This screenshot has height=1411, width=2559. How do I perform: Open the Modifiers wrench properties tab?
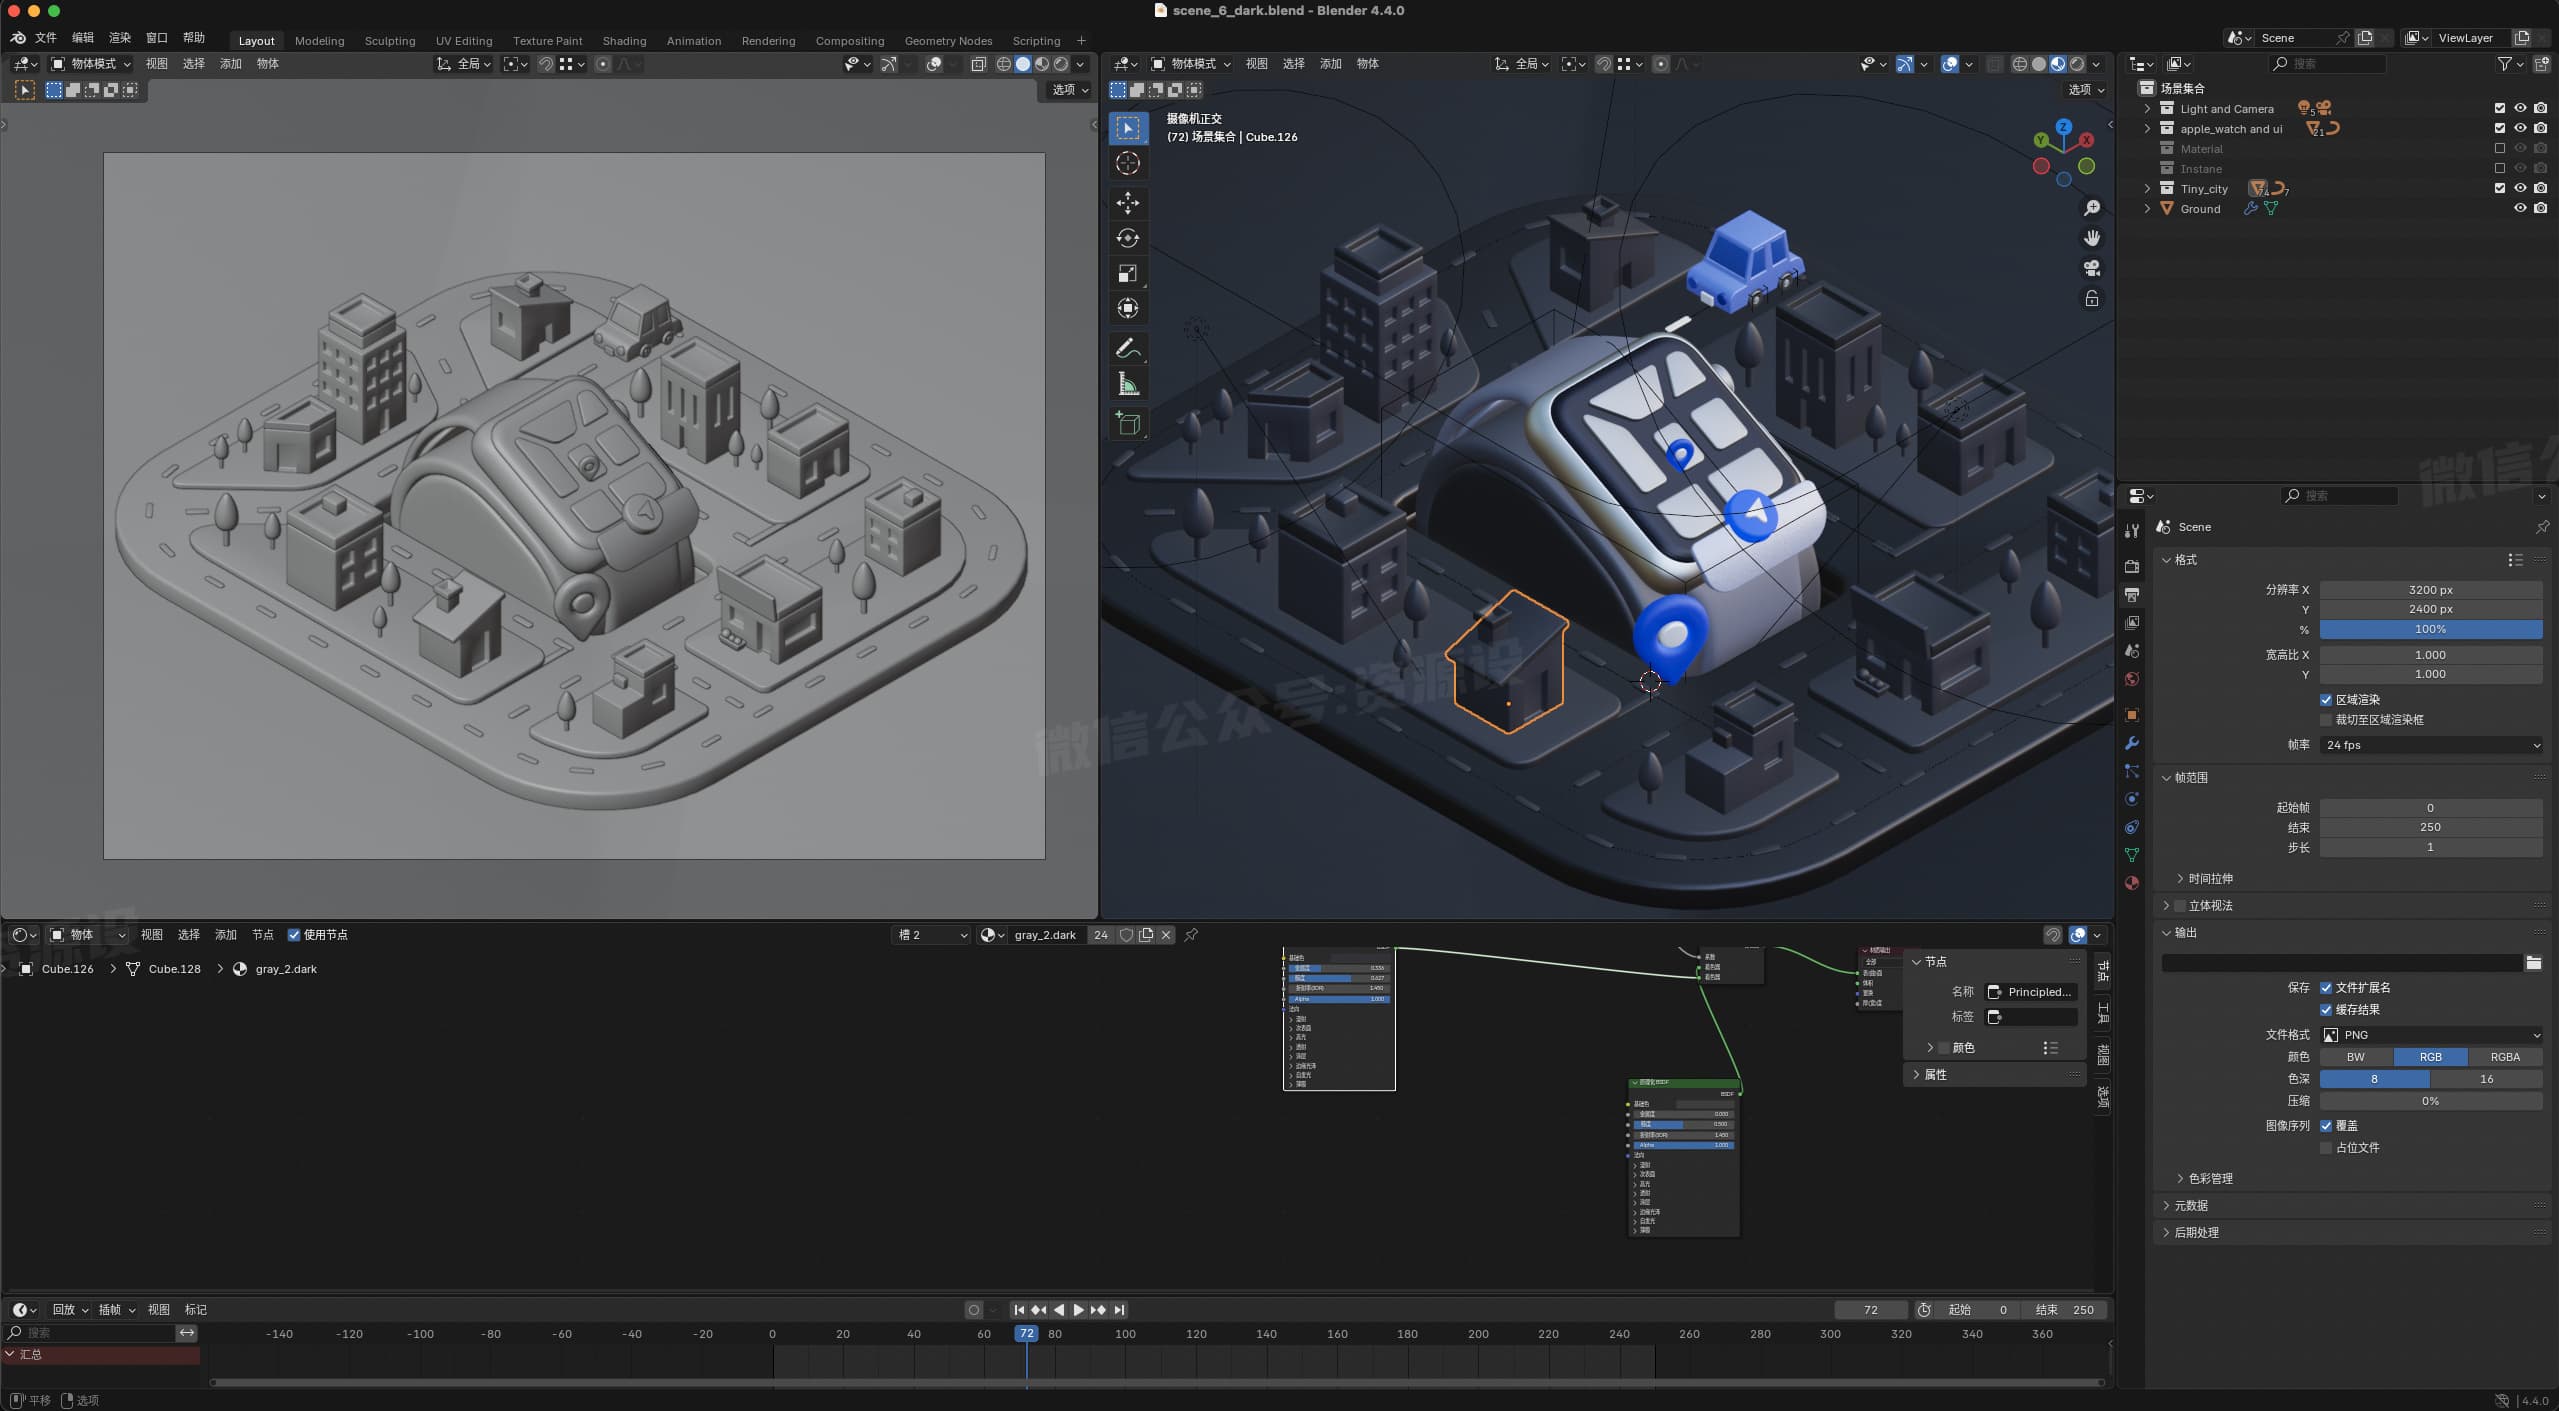2132,743
